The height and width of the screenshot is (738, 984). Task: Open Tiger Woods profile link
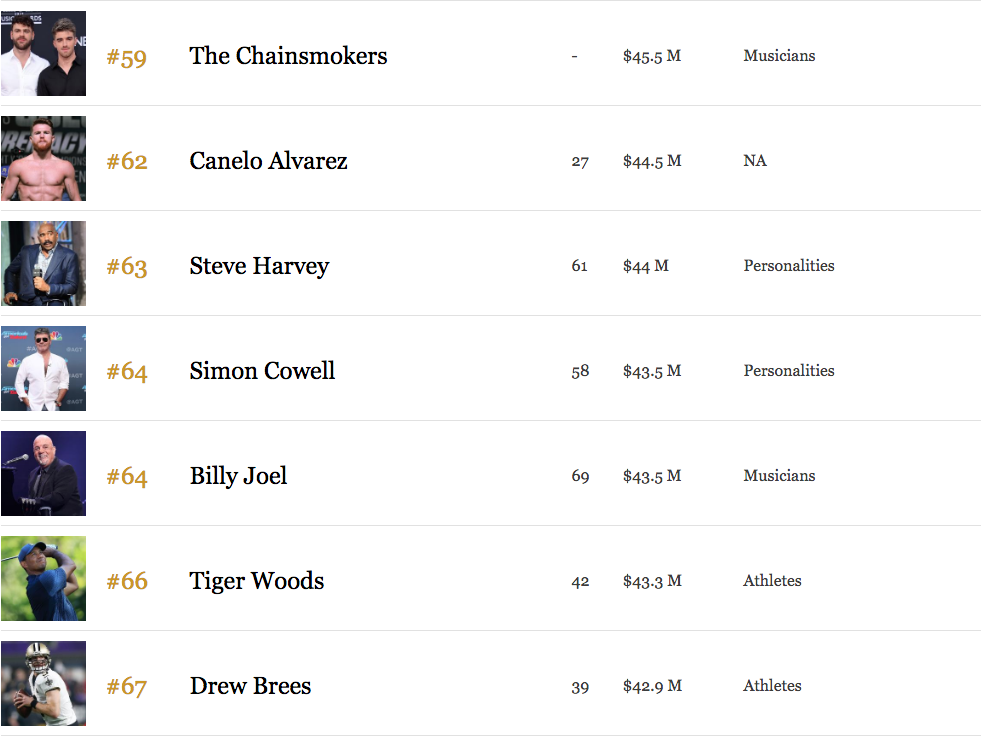coord(257,581)
